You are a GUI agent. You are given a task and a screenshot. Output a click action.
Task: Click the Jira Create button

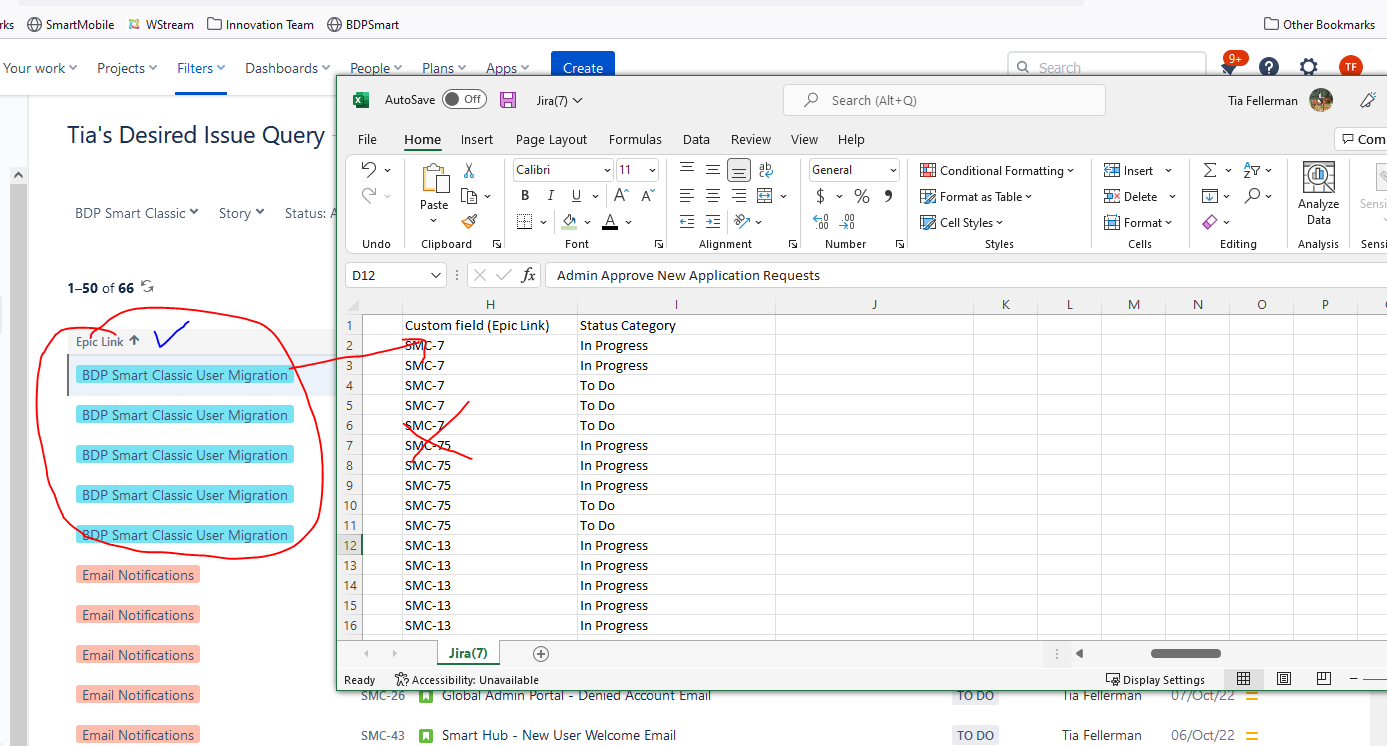click(583, 67)
